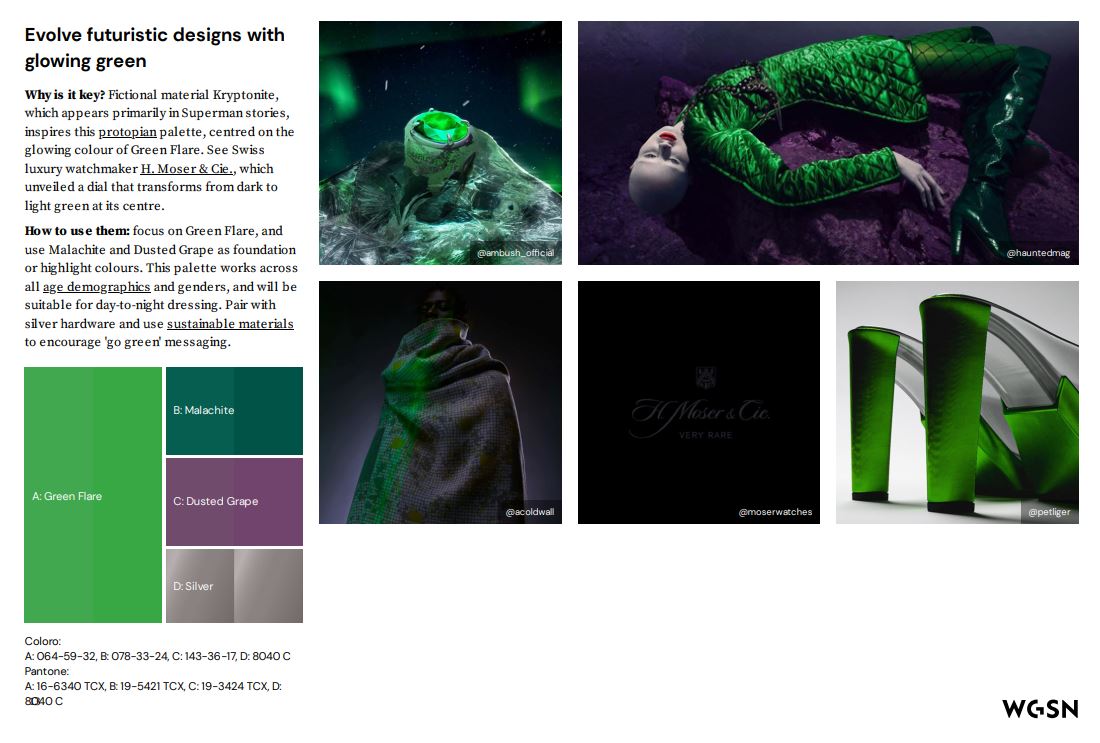Open the @hauntedmag green quilted outfit photo
Viewport: 1100px width, 743px height.
click(x=828, y=143)
